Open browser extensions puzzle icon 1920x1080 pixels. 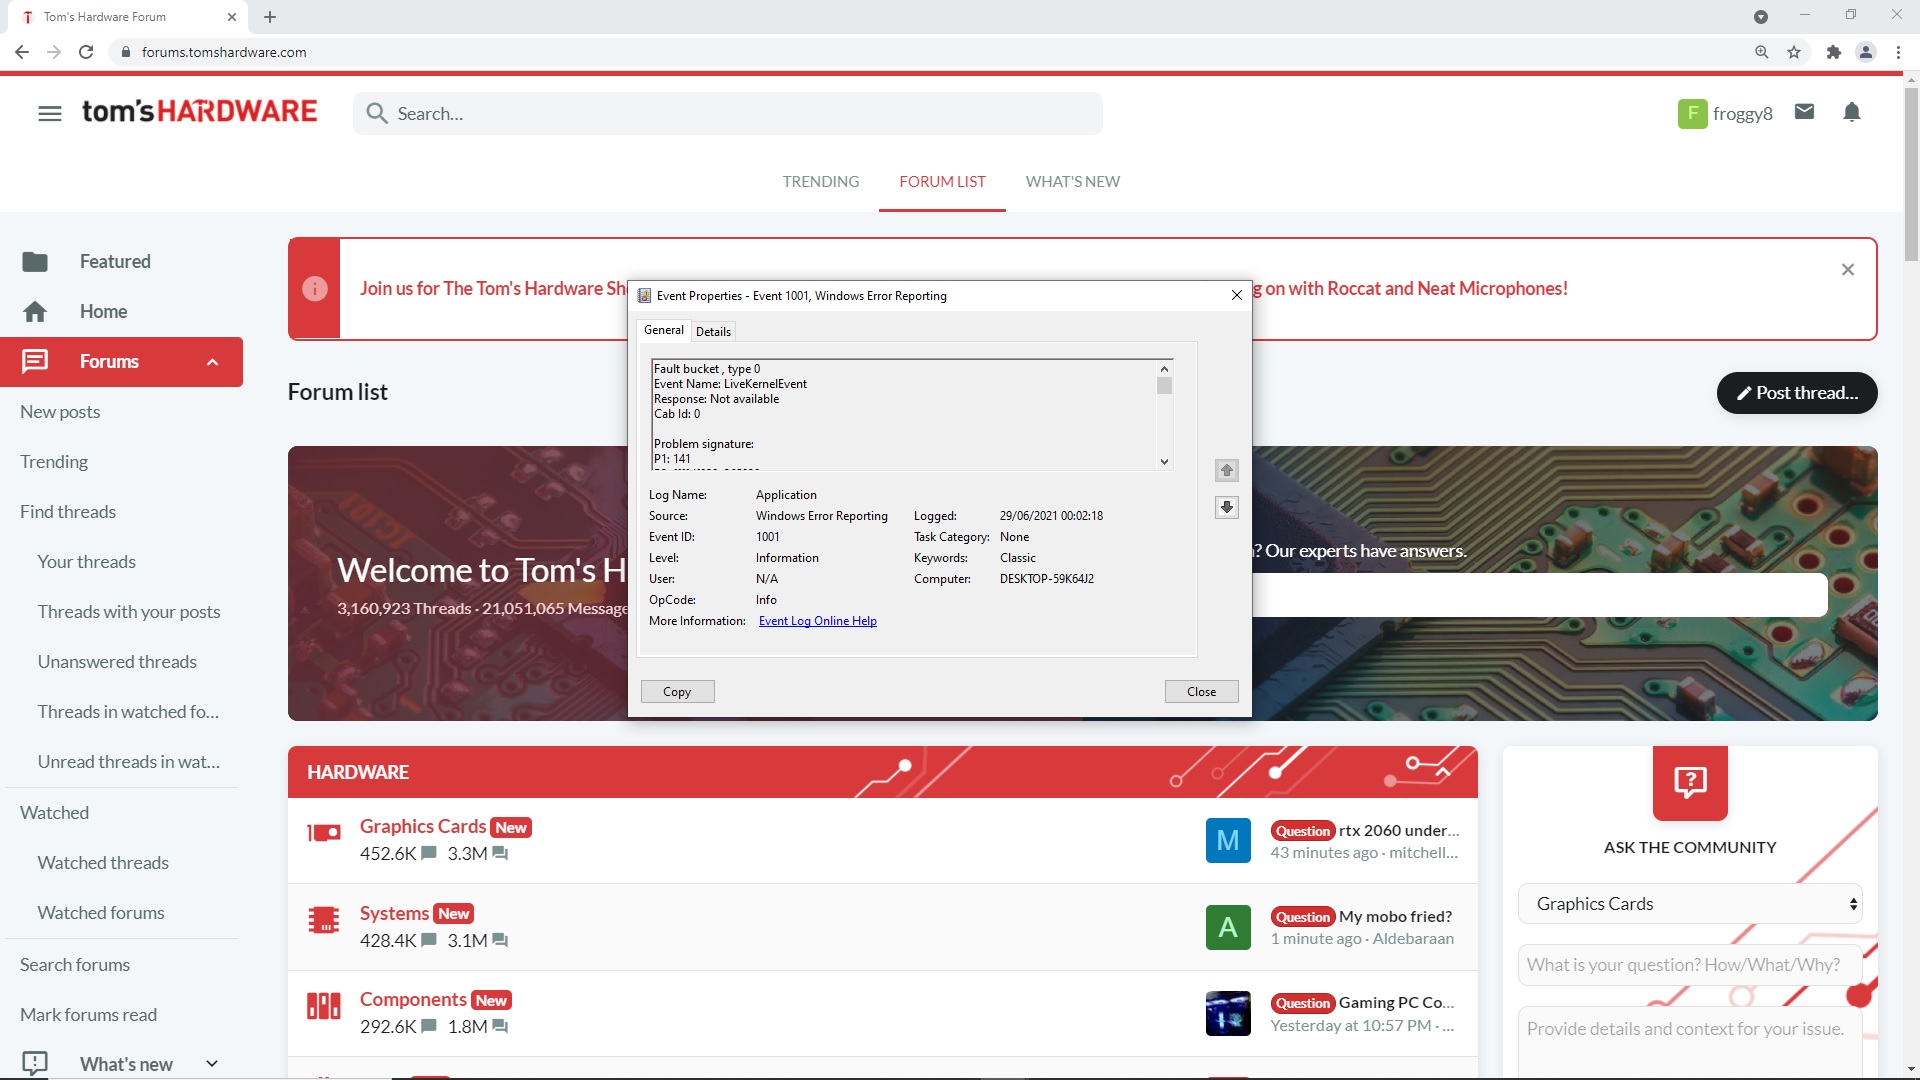pos(1833,52)
